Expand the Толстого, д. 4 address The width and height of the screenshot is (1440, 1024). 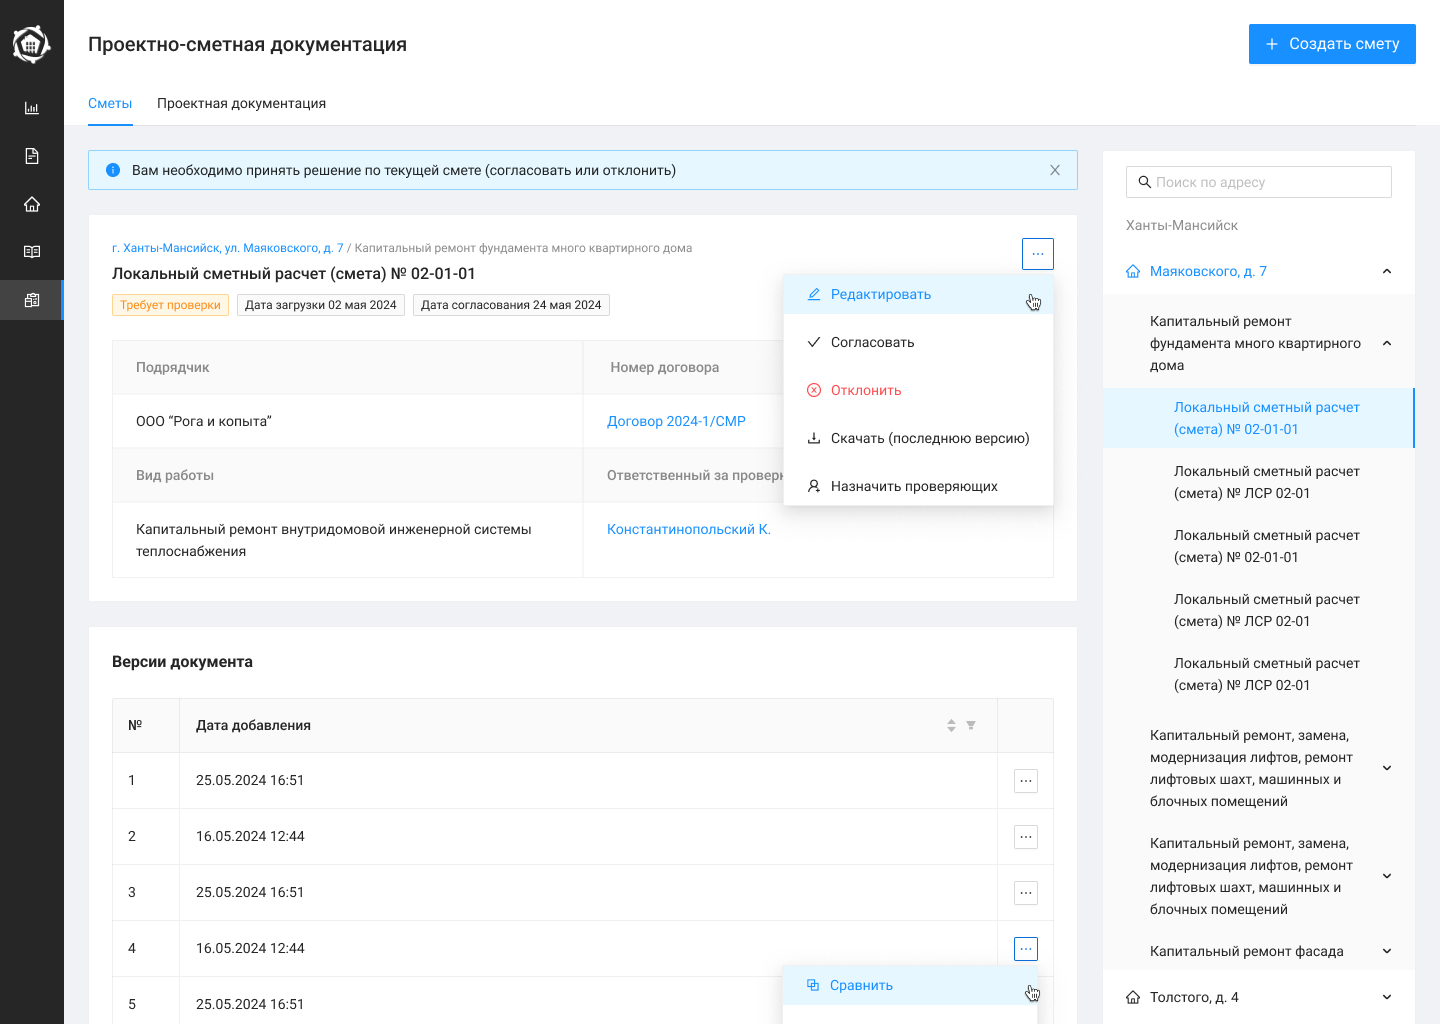pyautogui.click(x=1386, y=997)
